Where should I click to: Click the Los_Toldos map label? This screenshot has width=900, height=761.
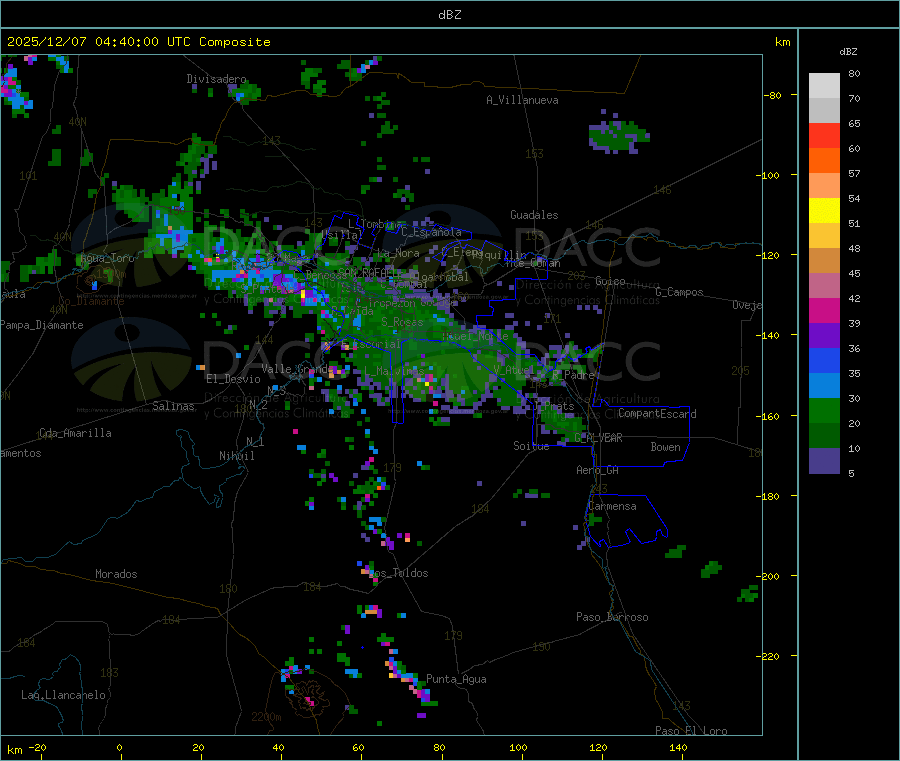click(x=398, y=573)
